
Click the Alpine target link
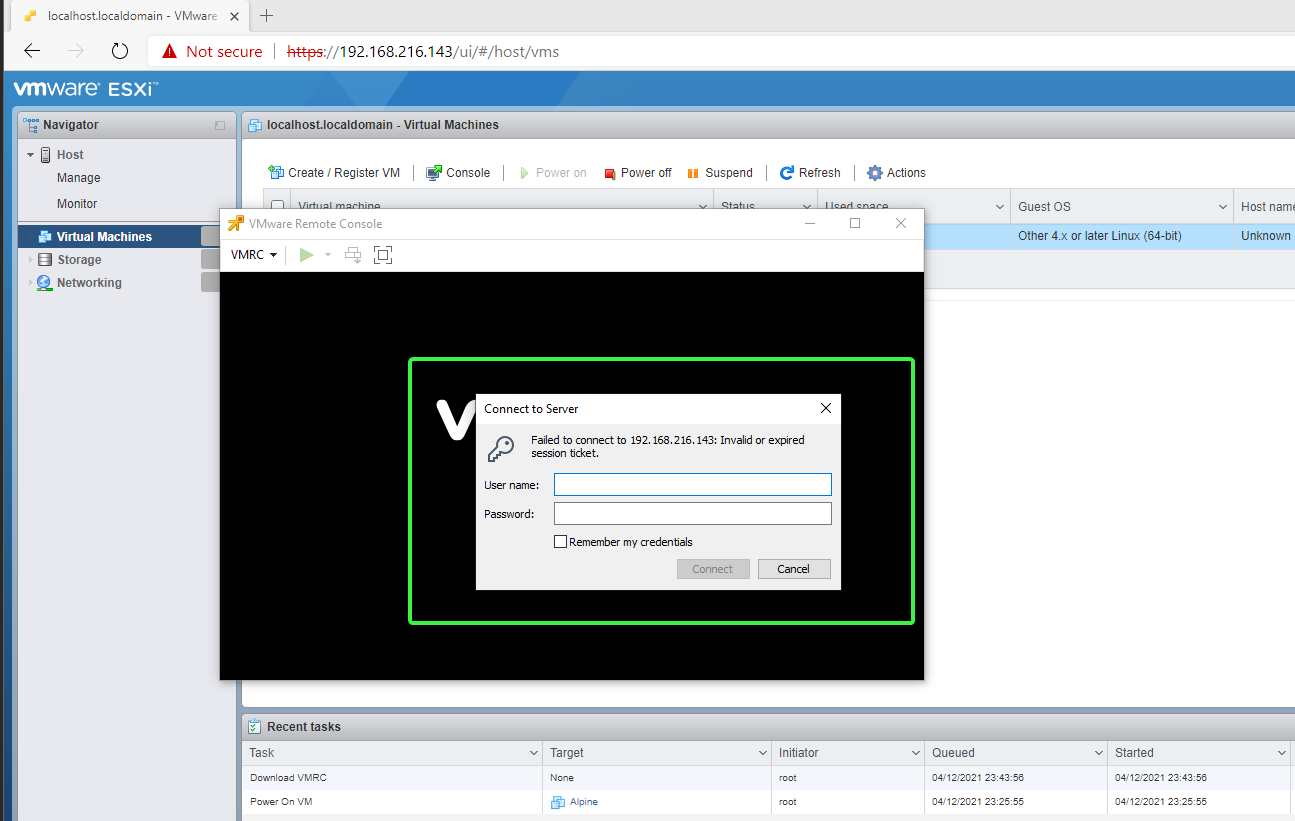click(x=584, y=802)
